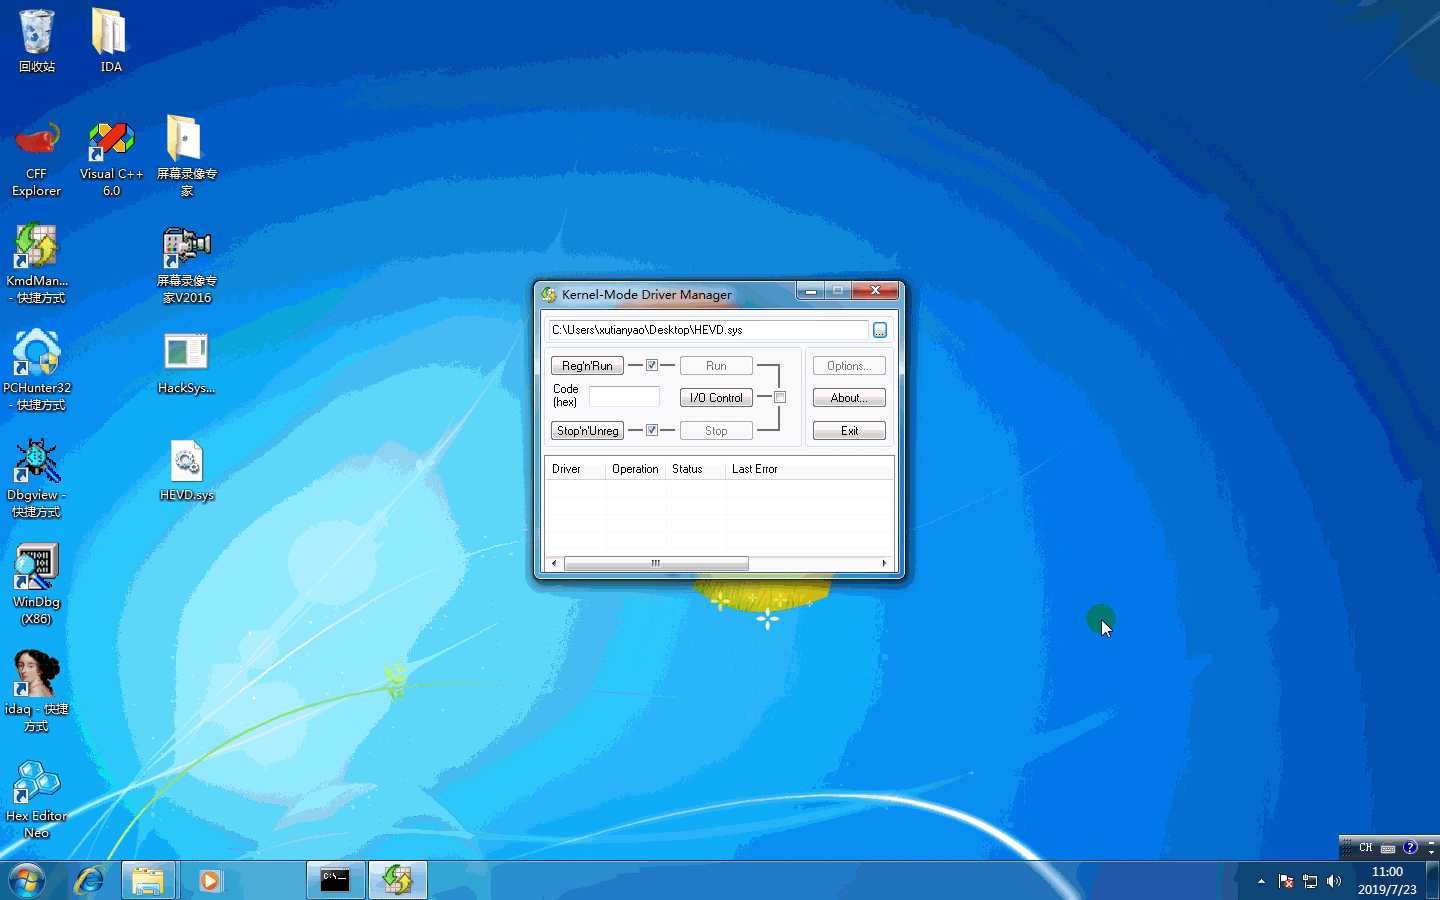This screenshot has height=900, width=1440.
Task: Click the Reg'n'Run button
Action: (587, 366)
